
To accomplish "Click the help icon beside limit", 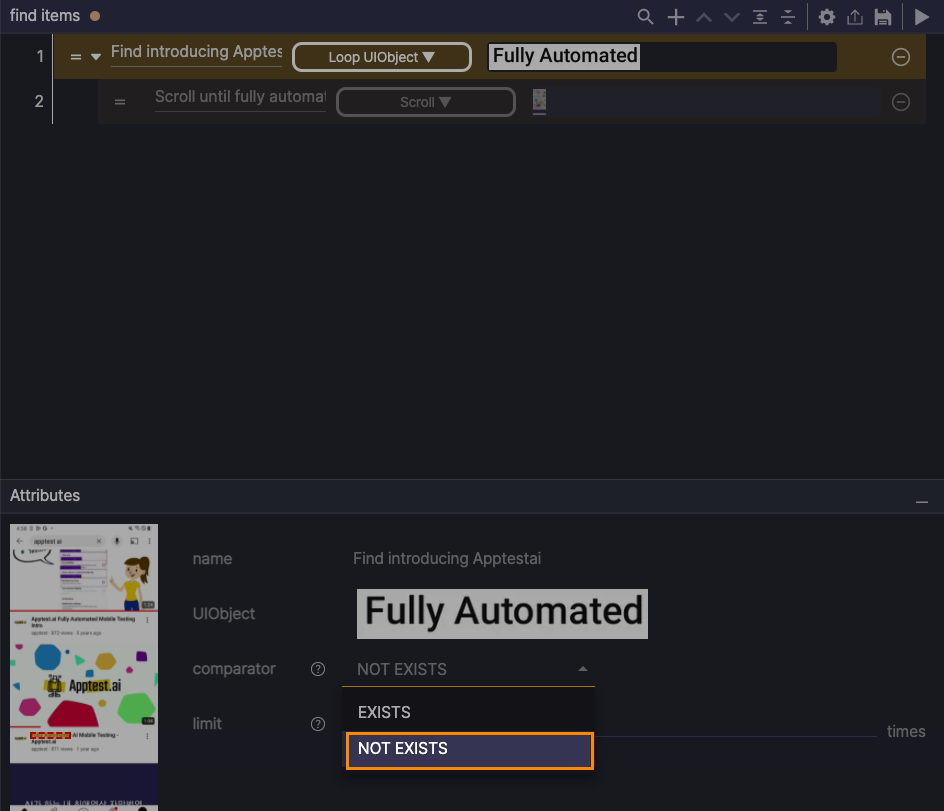I will (318, 724).
